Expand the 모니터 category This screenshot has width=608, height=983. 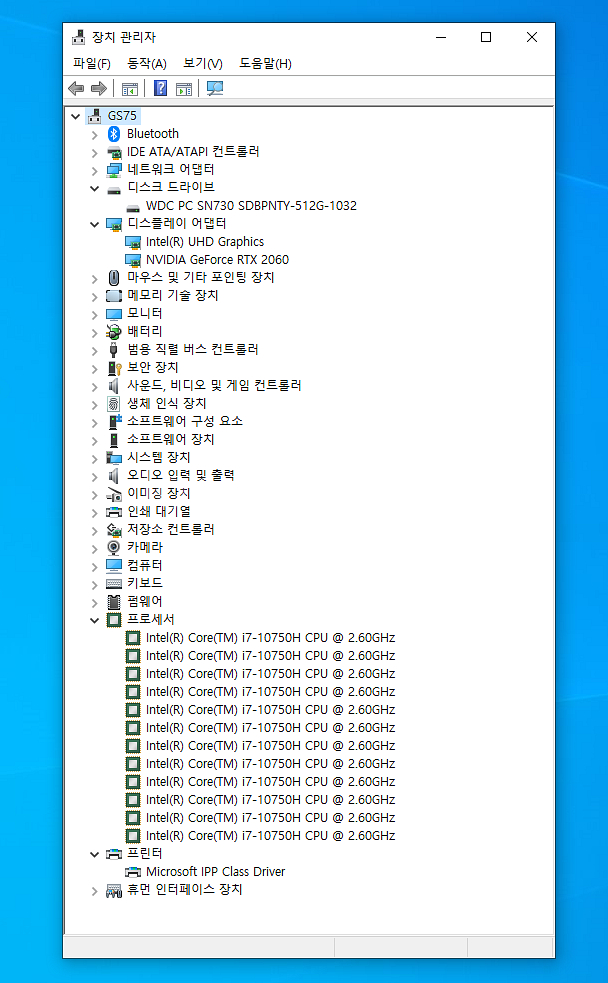[95, 314]
